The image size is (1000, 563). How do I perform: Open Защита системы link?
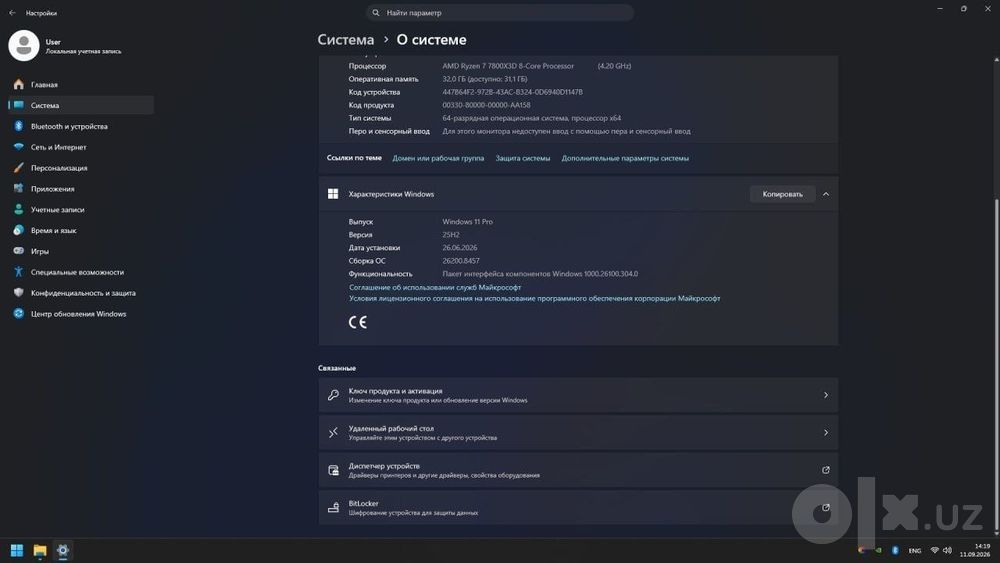pyautogui.click(x=523, y=158)
